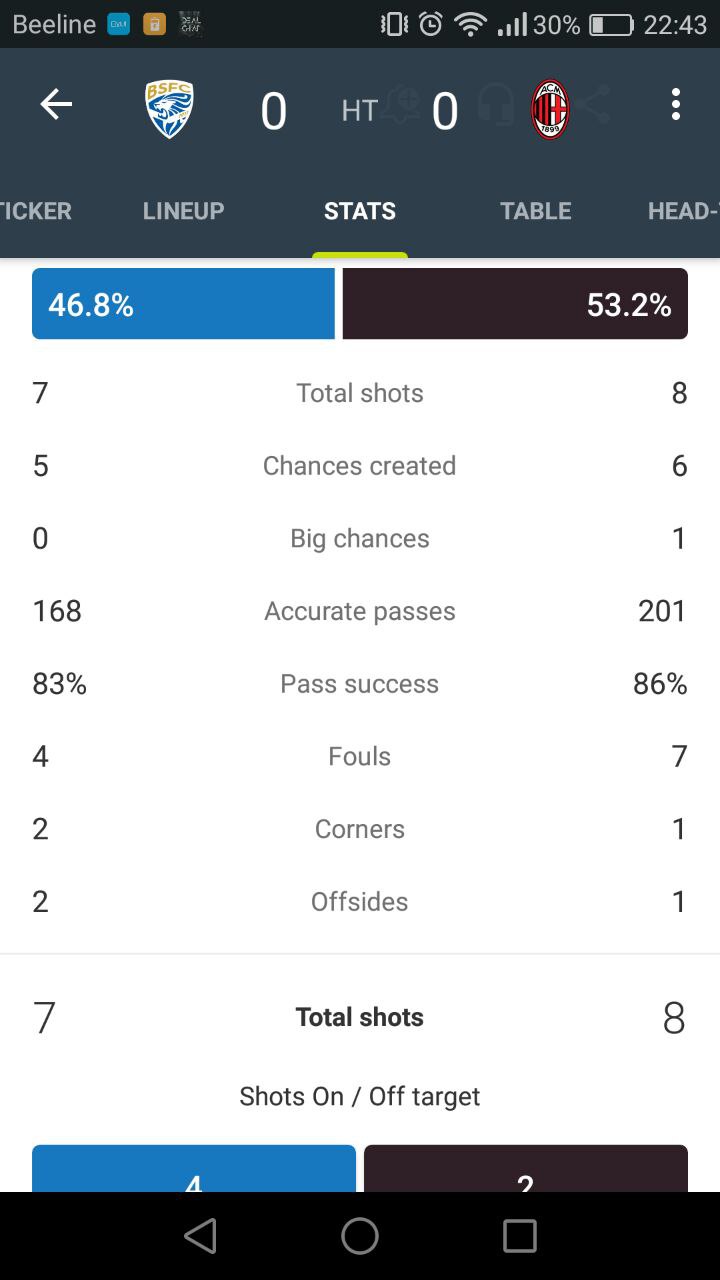Select the Stats tab
The image size is (720, 1280).
(360, 211)
